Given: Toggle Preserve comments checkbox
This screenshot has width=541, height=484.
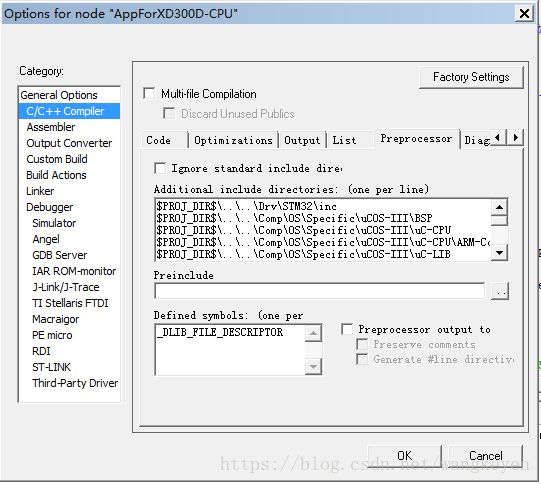Looking at the screenshot, I should pyautogui.click(x=362, y=344).
